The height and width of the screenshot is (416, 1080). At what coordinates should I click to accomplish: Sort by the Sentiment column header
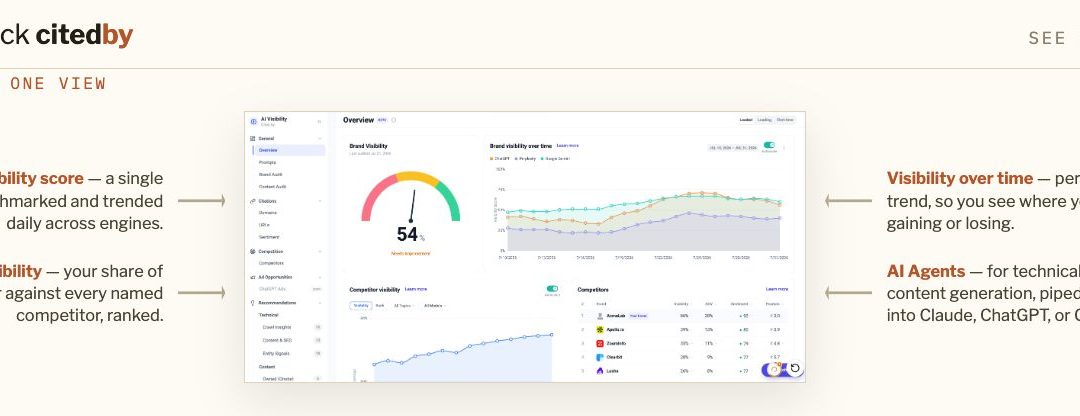pos(739,304)
